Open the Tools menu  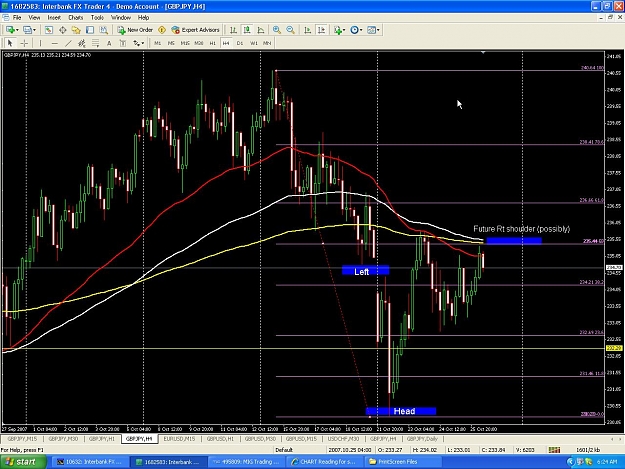[97, 18]
